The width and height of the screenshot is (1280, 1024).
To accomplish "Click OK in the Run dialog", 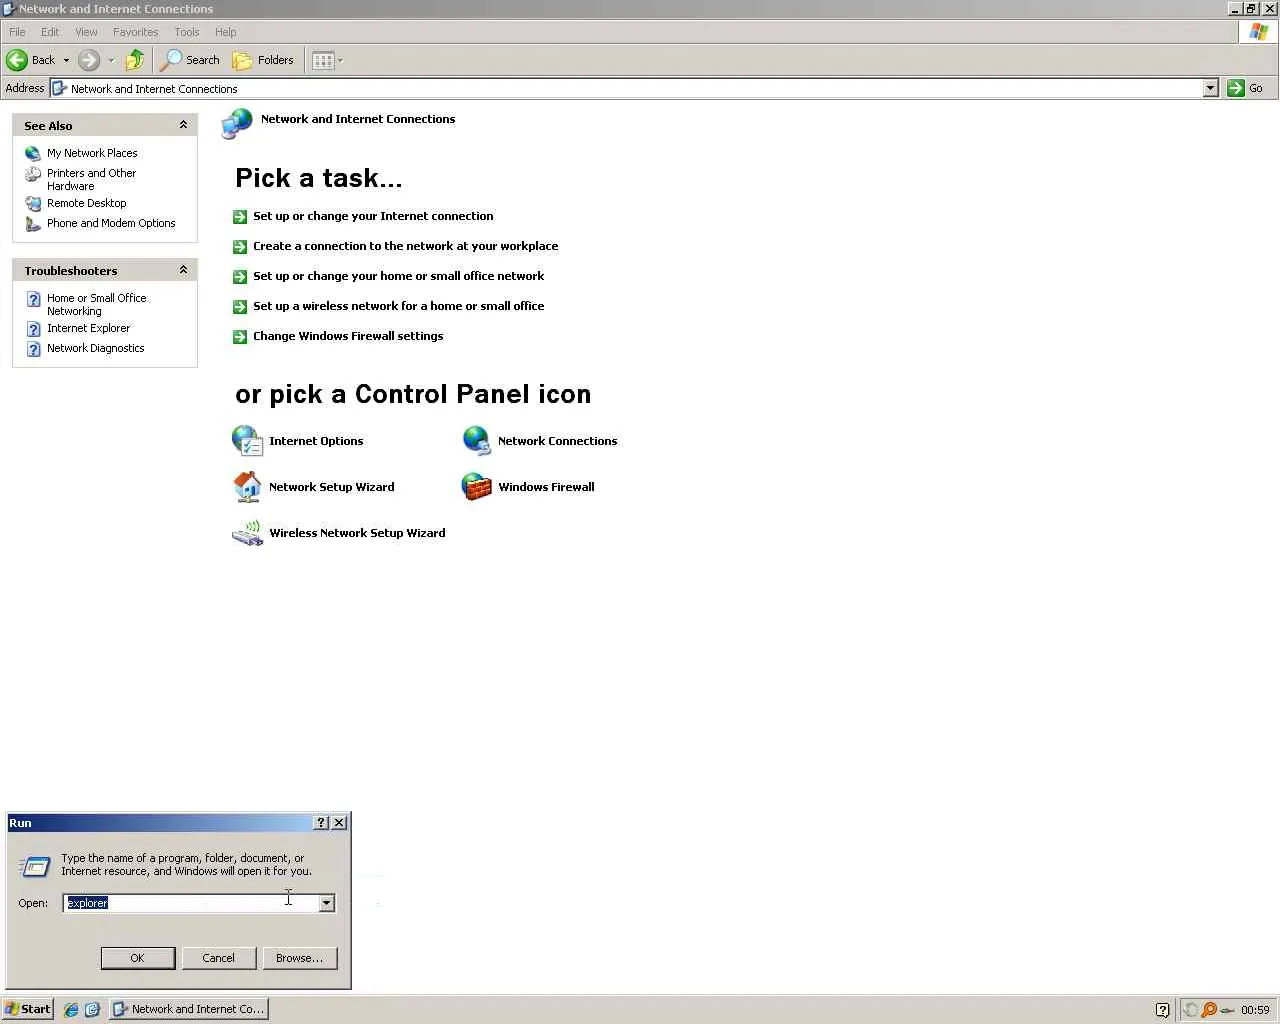I will coord(138,958).
